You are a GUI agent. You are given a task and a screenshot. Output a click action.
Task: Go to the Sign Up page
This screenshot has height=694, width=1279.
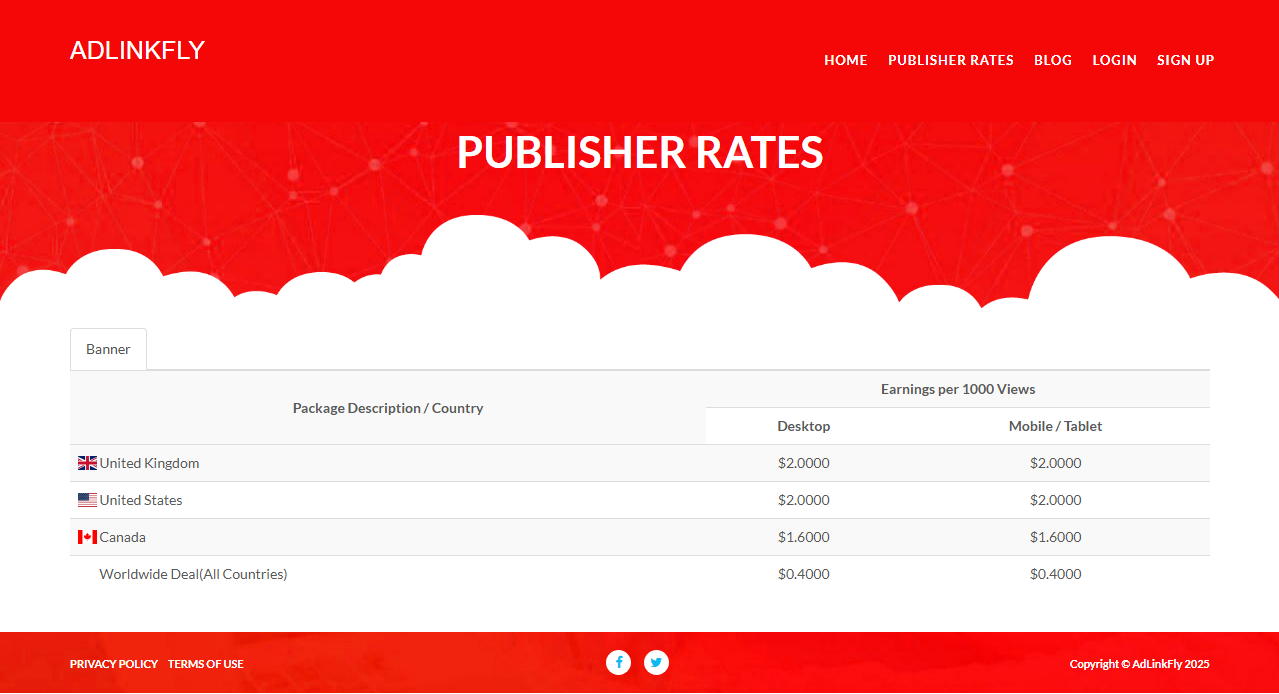tap(1186, 60)
